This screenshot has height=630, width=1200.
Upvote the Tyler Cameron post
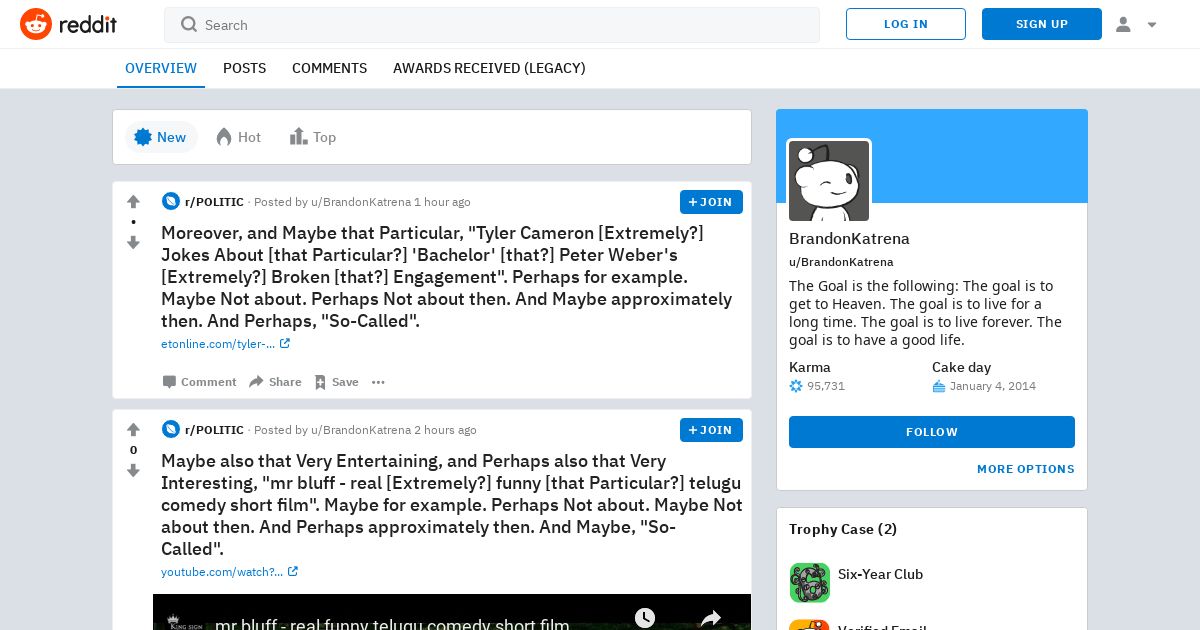coord(133,202)
